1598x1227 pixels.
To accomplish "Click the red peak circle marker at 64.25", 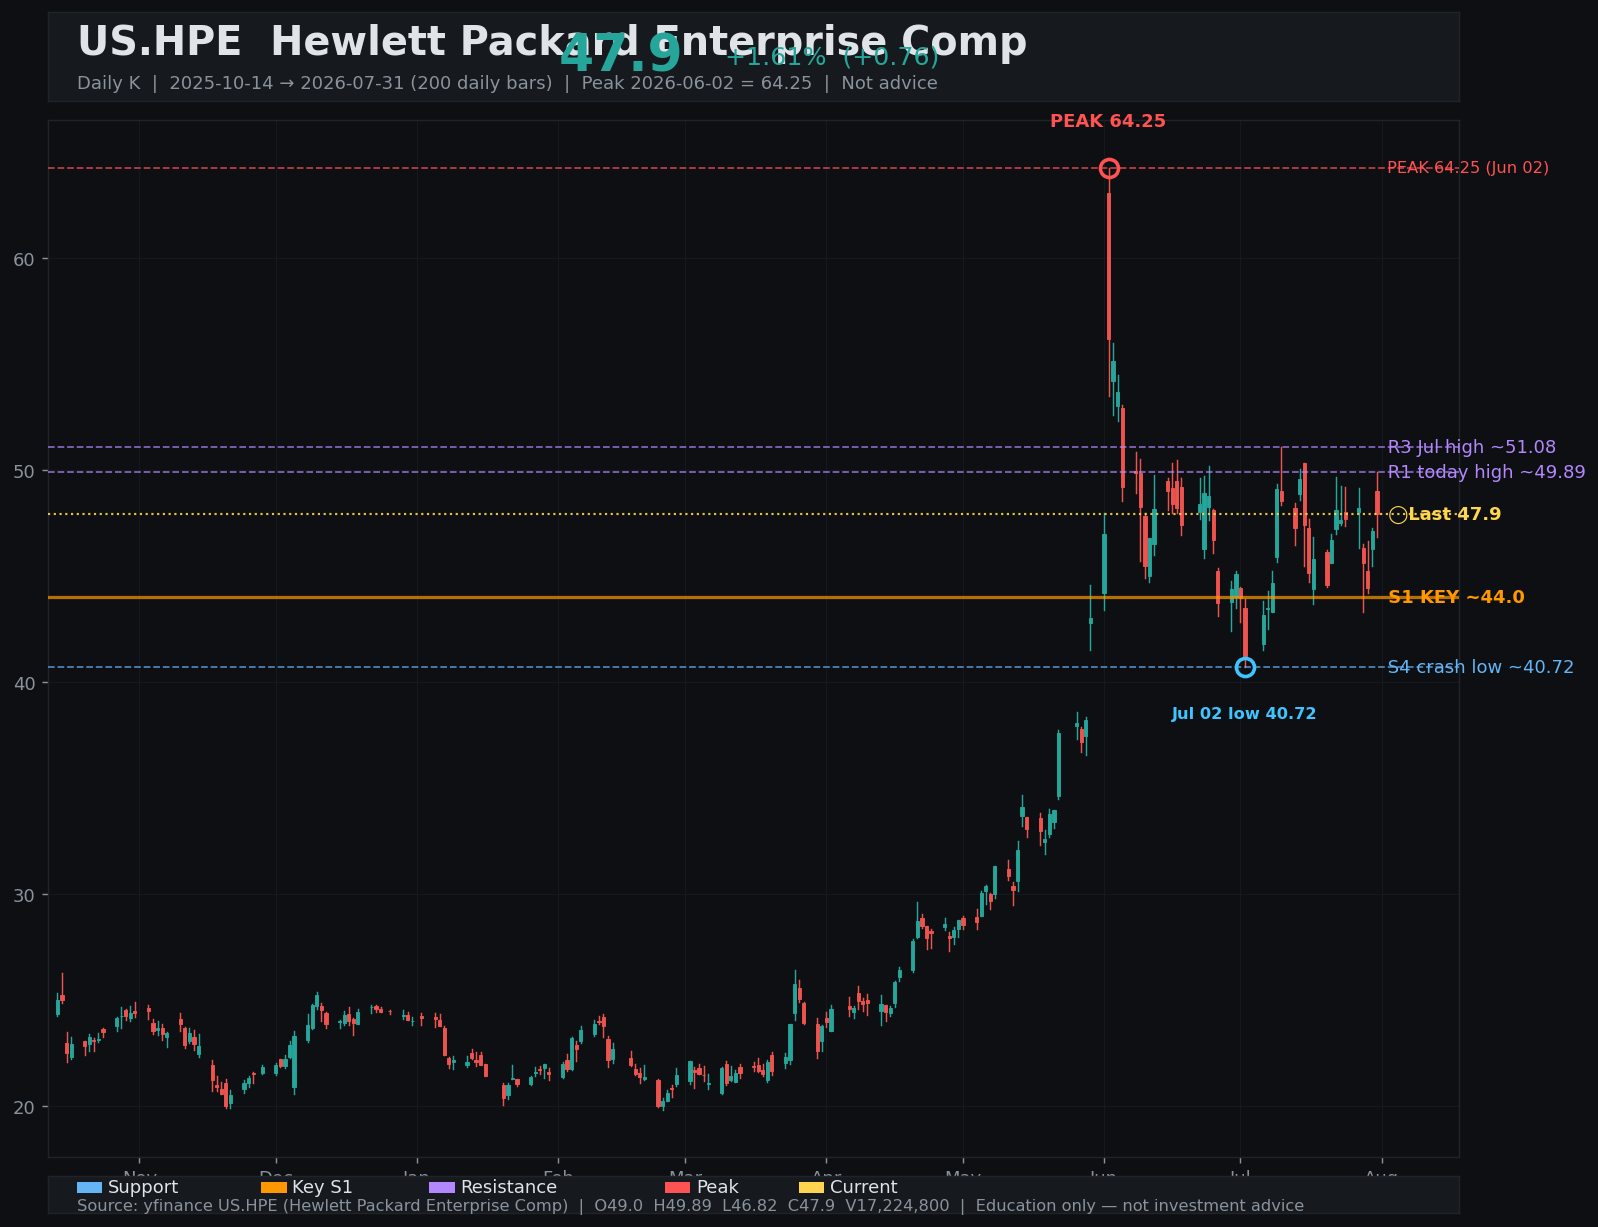I will coord(1109,168).
